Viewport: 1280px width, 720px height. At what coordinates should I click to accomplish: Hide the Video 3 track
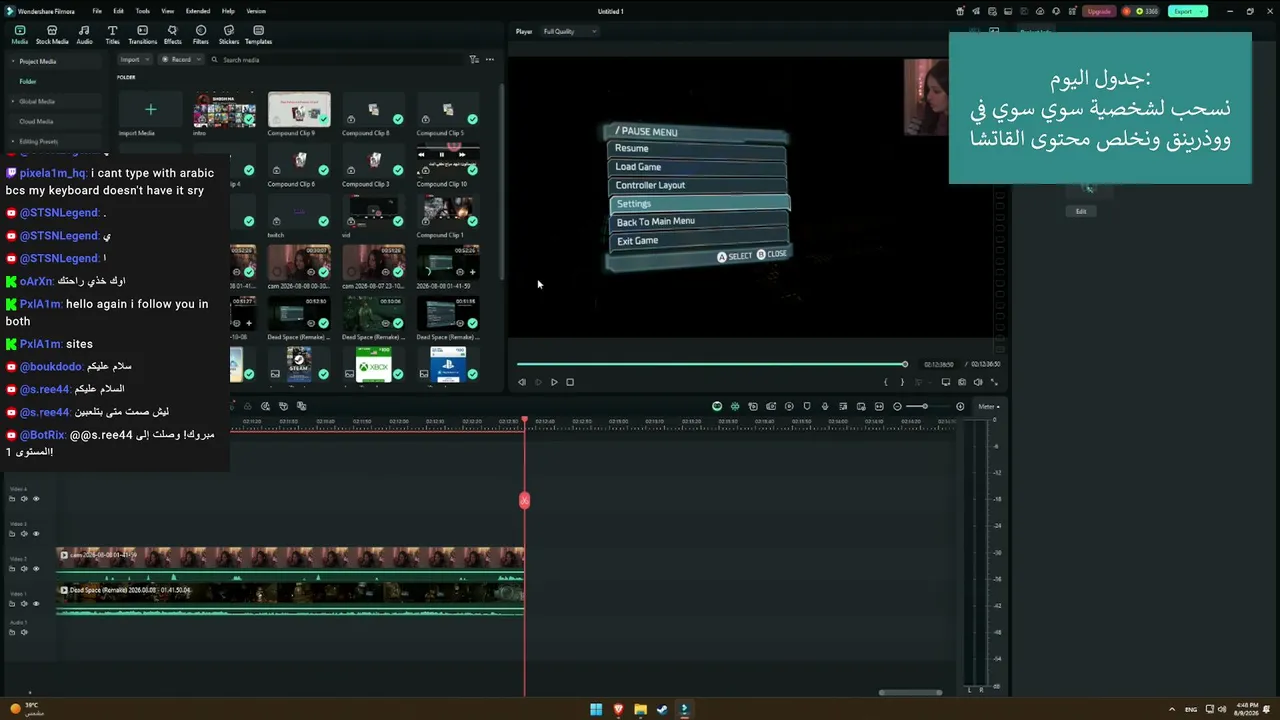(36, 534)
